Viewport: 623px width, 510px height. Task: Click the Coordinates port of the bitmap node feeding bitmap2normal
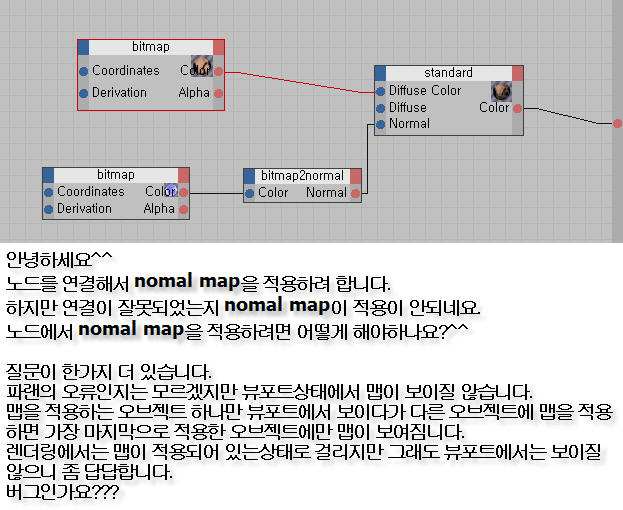[x=48, y=193]
